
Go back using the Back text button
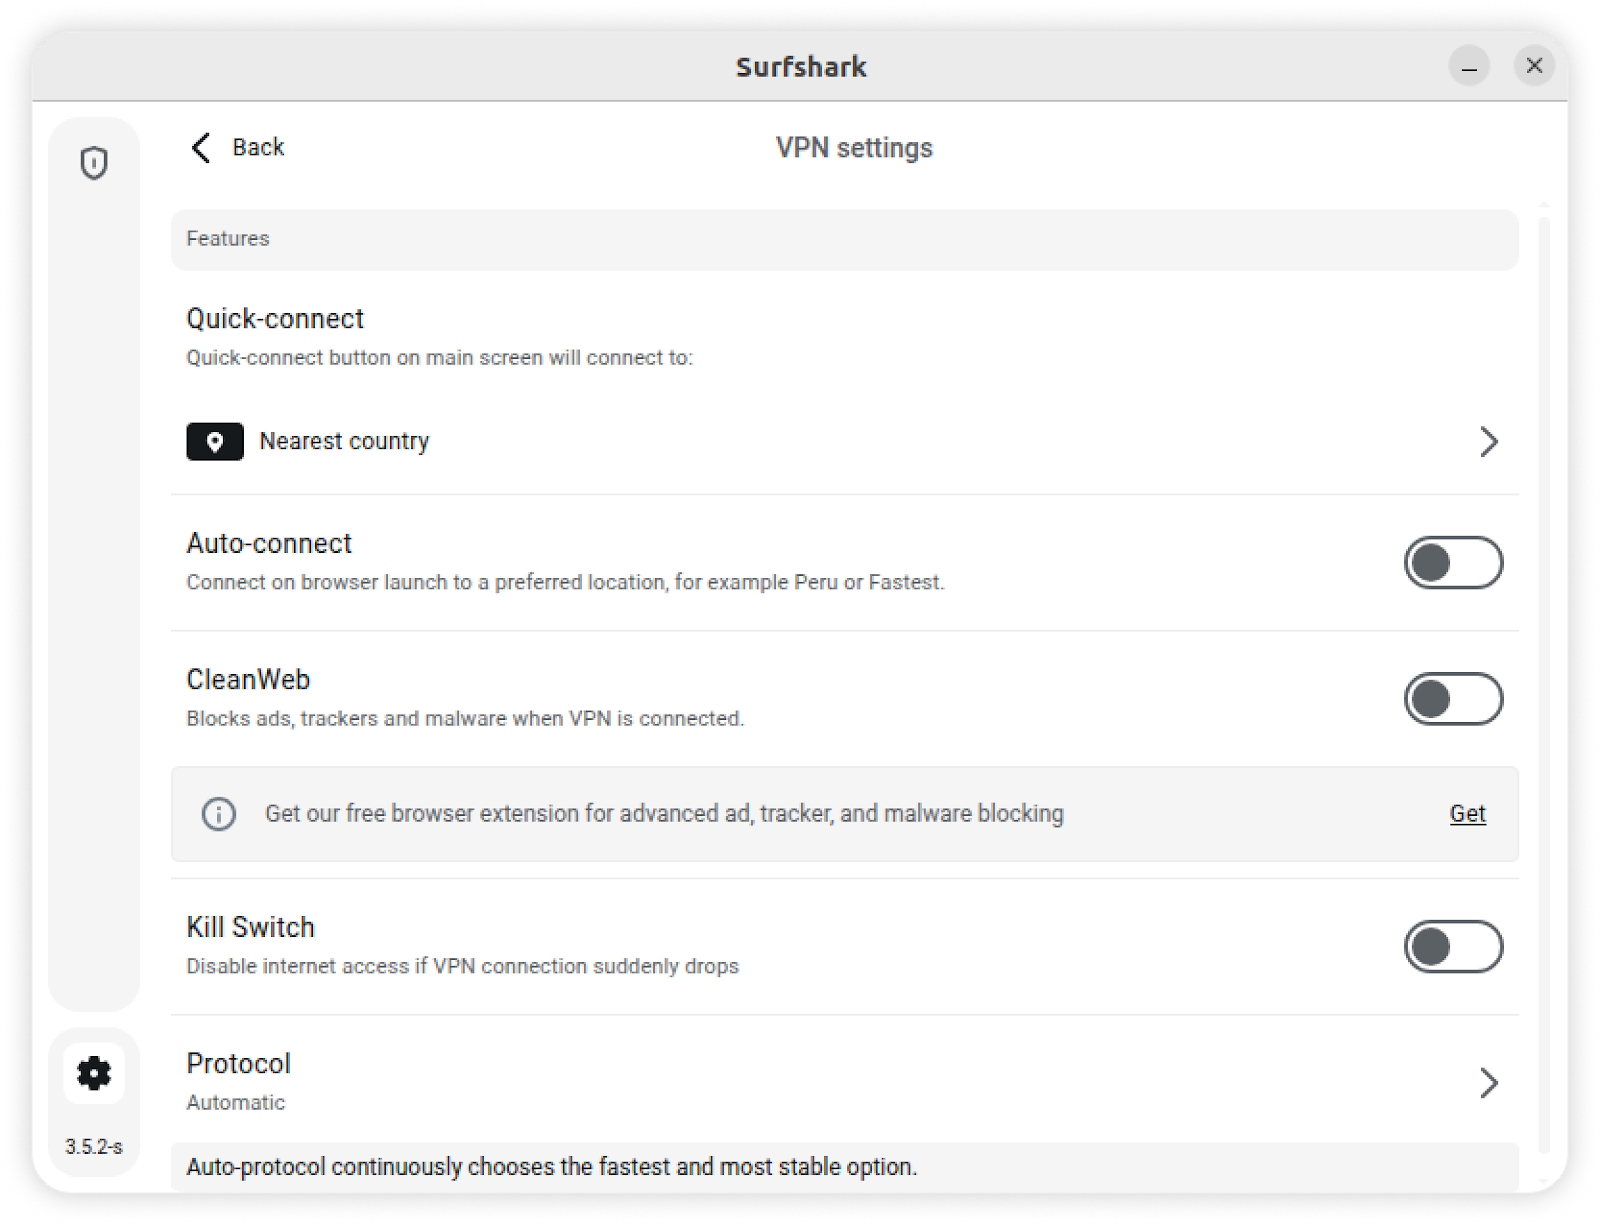pos(258,148)
